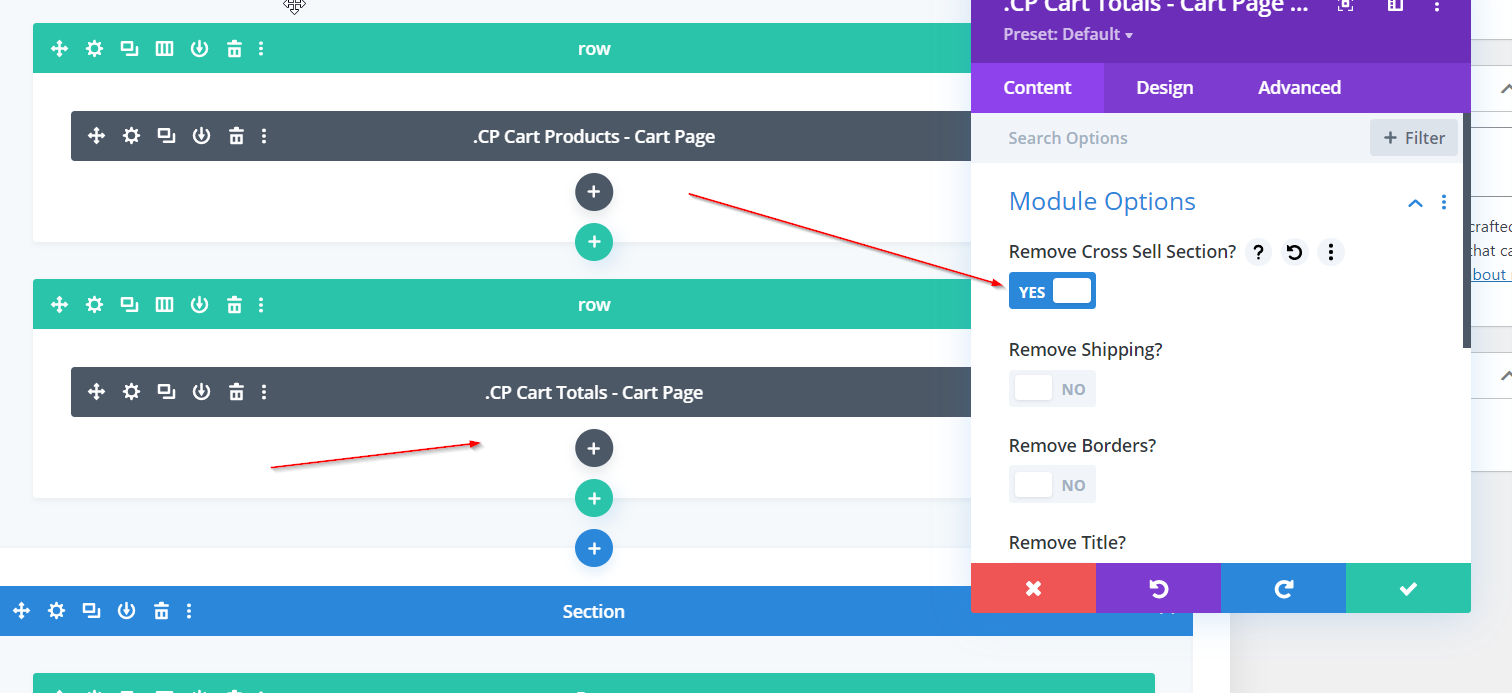Delete the CP Cart Products module
Viewport: 1512px width, 693px height.
tap(236, 136)
